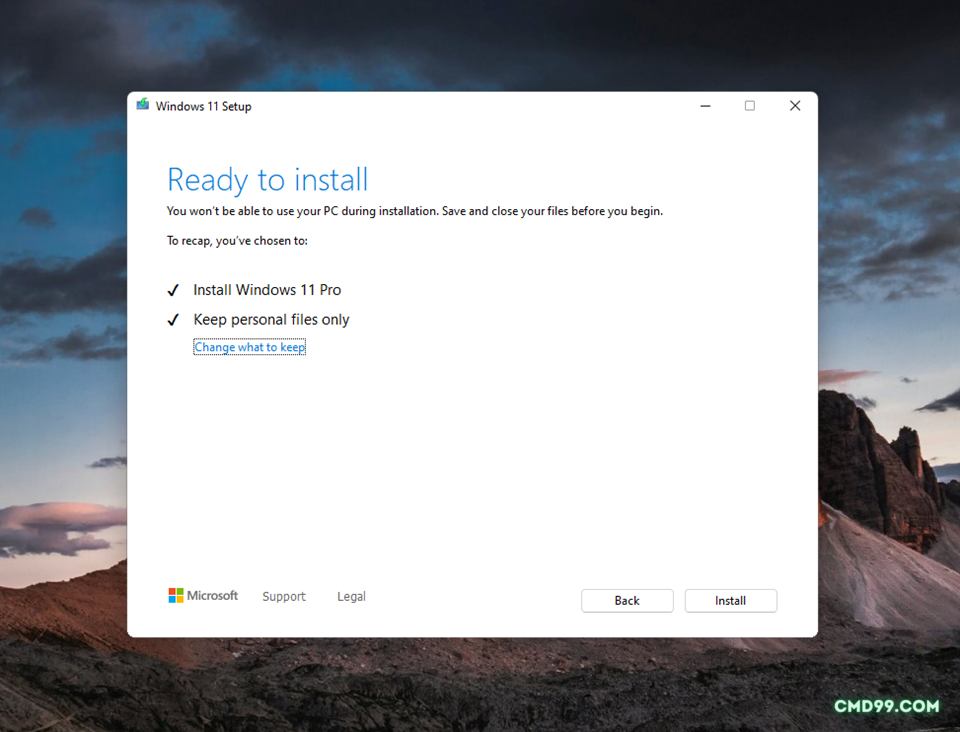Image resolution: width=960 pixels, height=732 pixels.
Task: Click the checkmark beside Keep personal files only
Action: click(173, 319)
